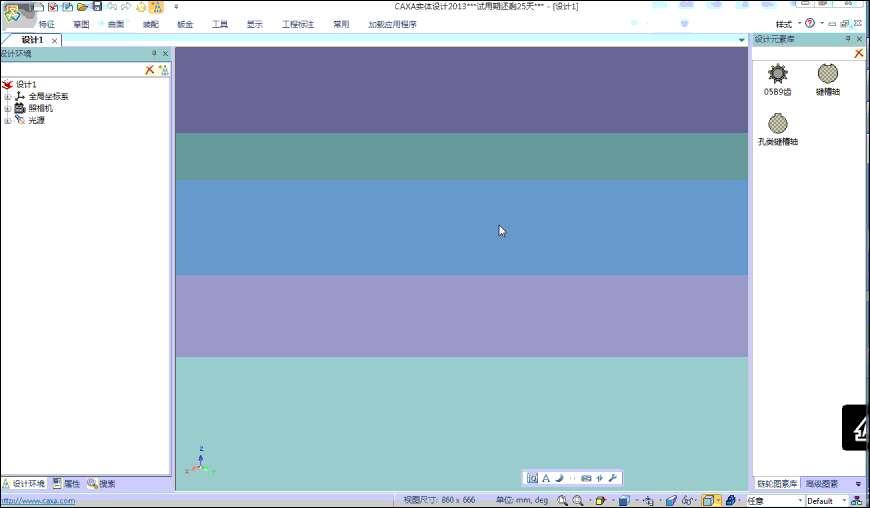Open the Default configuration dropdown

pos(827,501)
